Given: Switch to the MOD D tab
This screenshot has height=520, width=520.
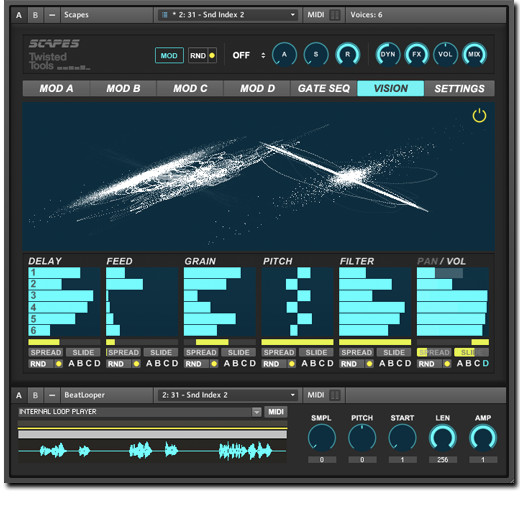Looking at the screenshot, I should coord(257,88).
